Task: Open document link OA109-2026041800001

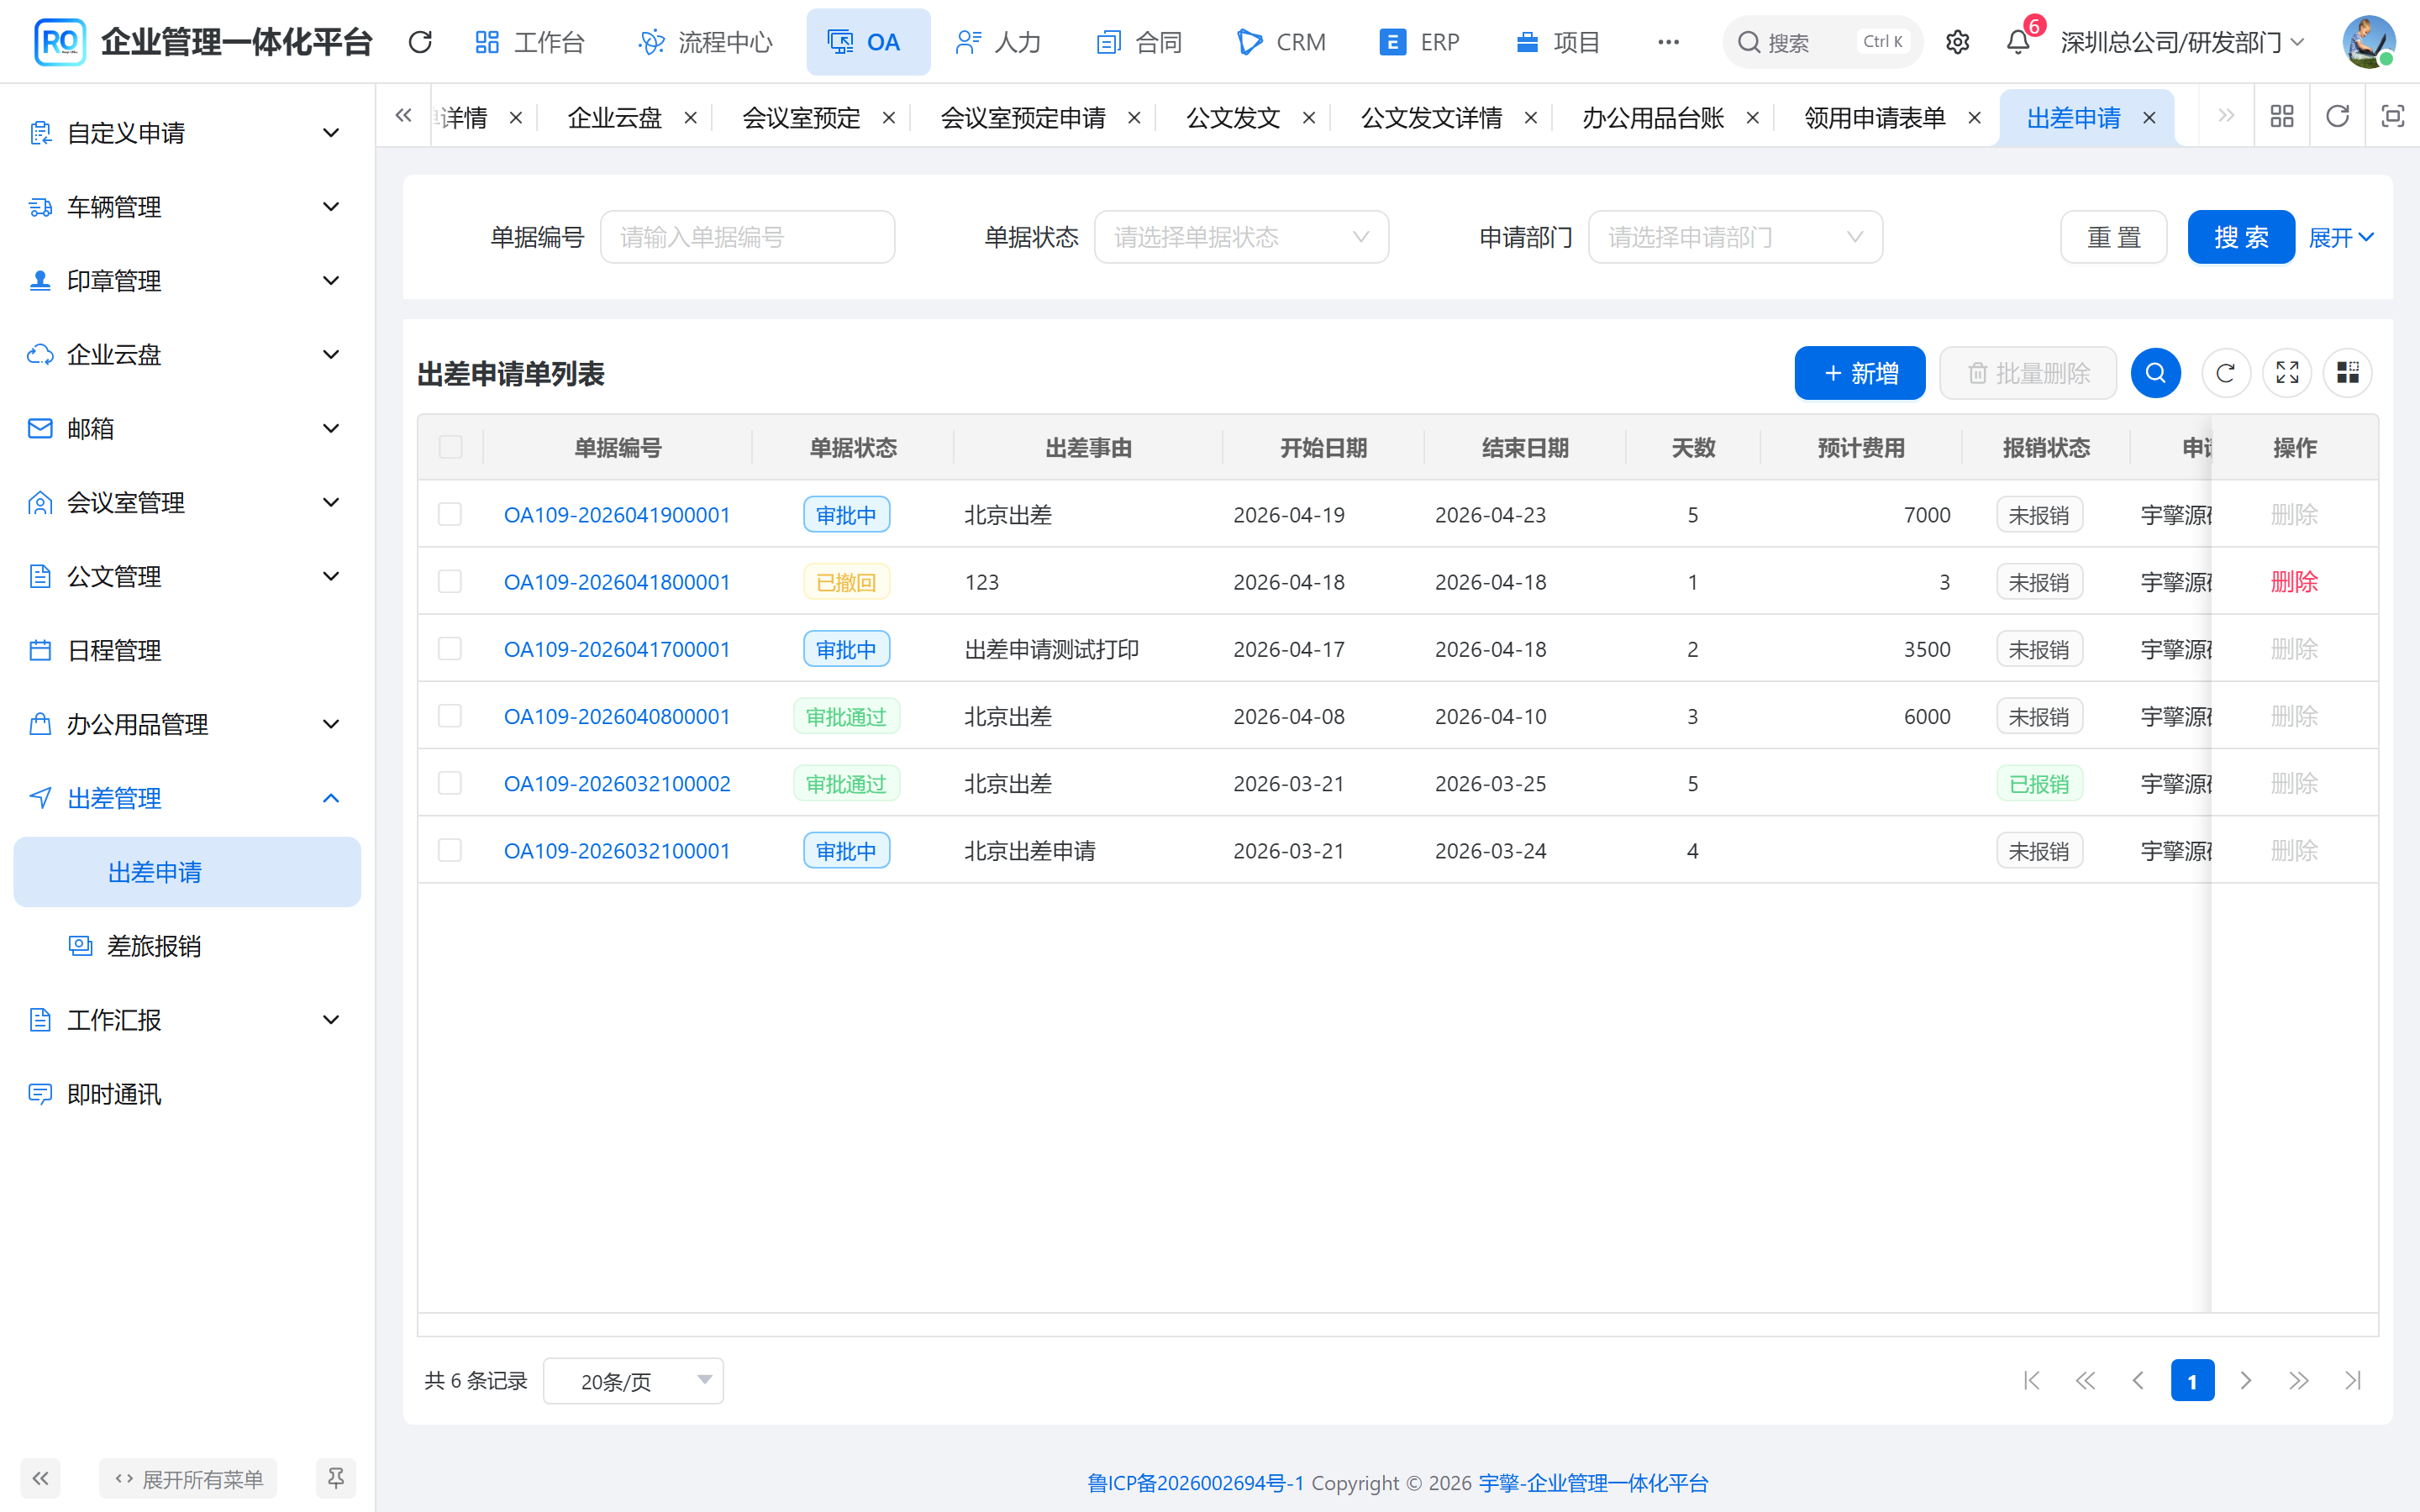Action: (617, 581)
